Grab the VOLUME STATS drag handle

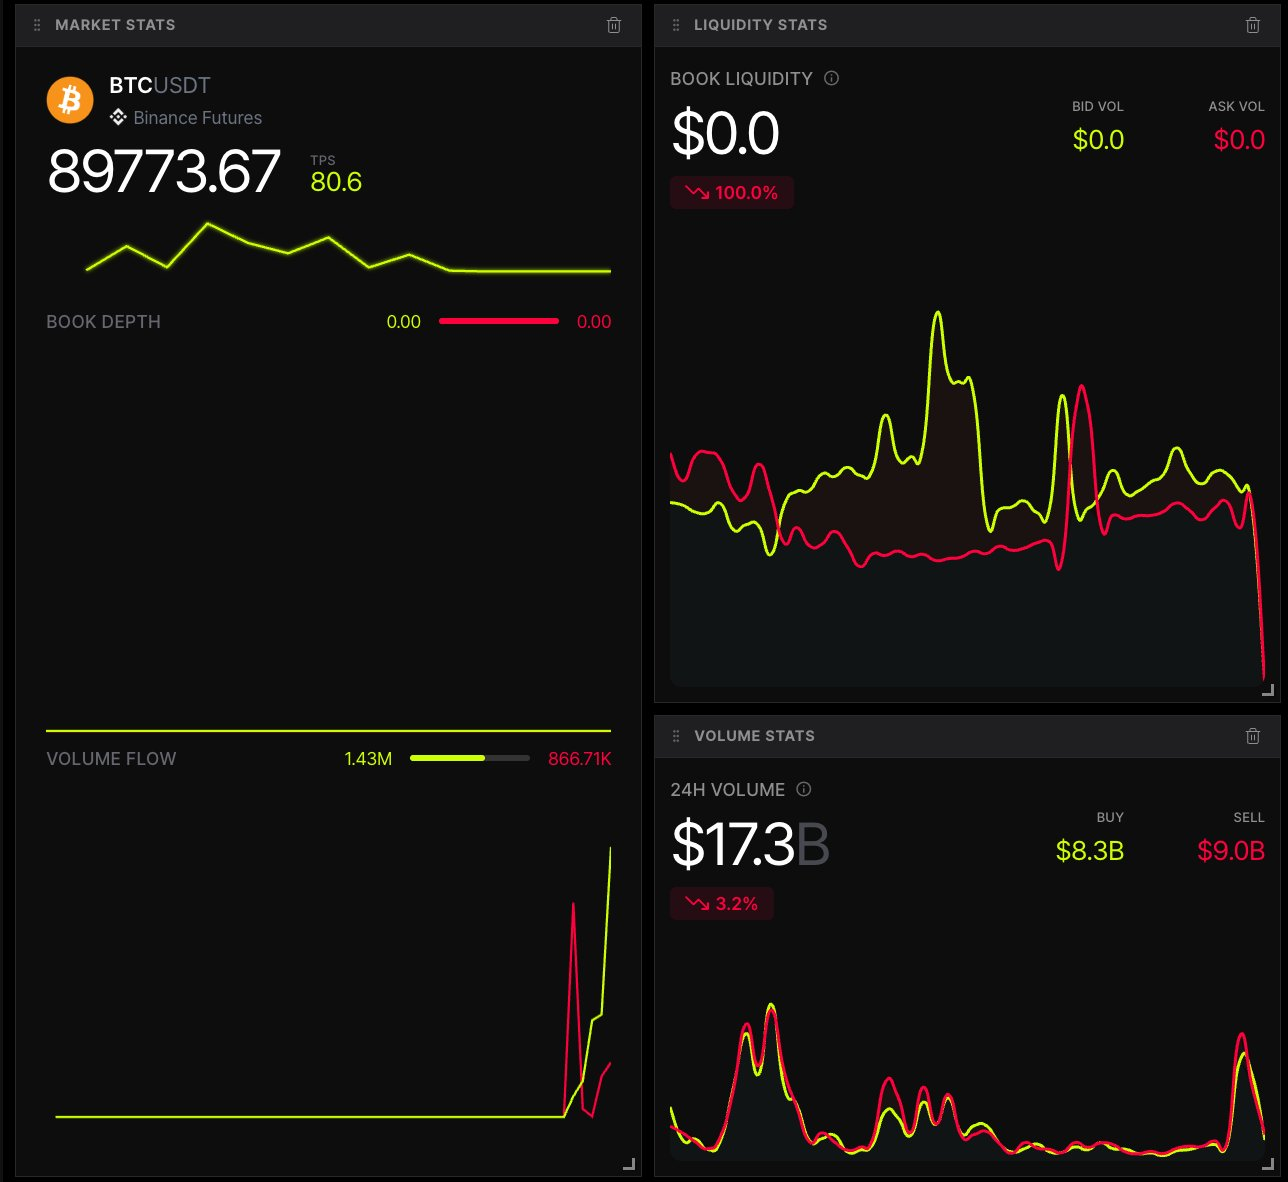pyautogui.click(x=676, y=735)
